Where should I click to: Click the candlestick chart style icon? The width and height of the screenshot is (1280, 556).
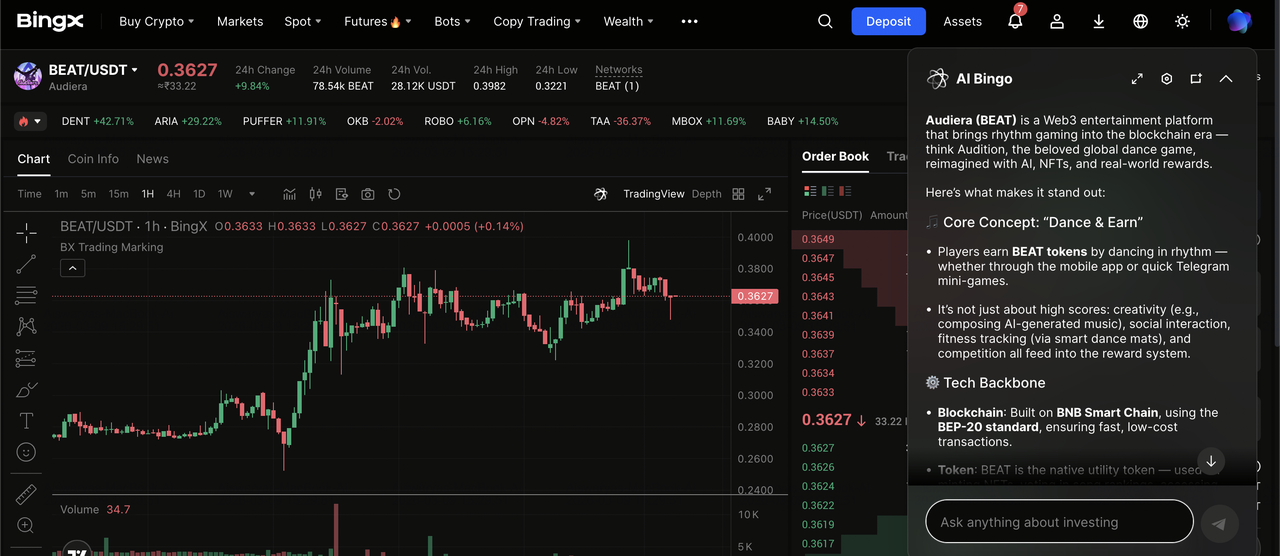(316, 194)
